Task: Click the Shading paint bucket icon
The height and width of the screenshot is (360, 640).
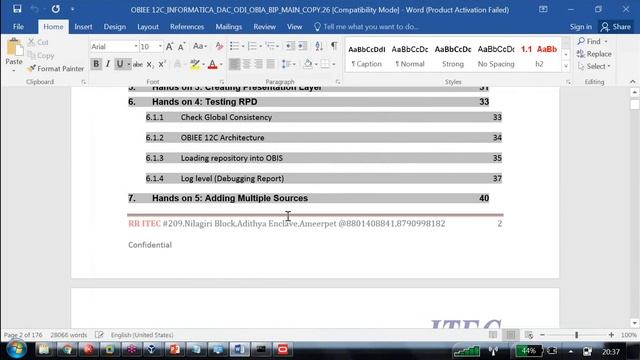Action: pos(308,64)
